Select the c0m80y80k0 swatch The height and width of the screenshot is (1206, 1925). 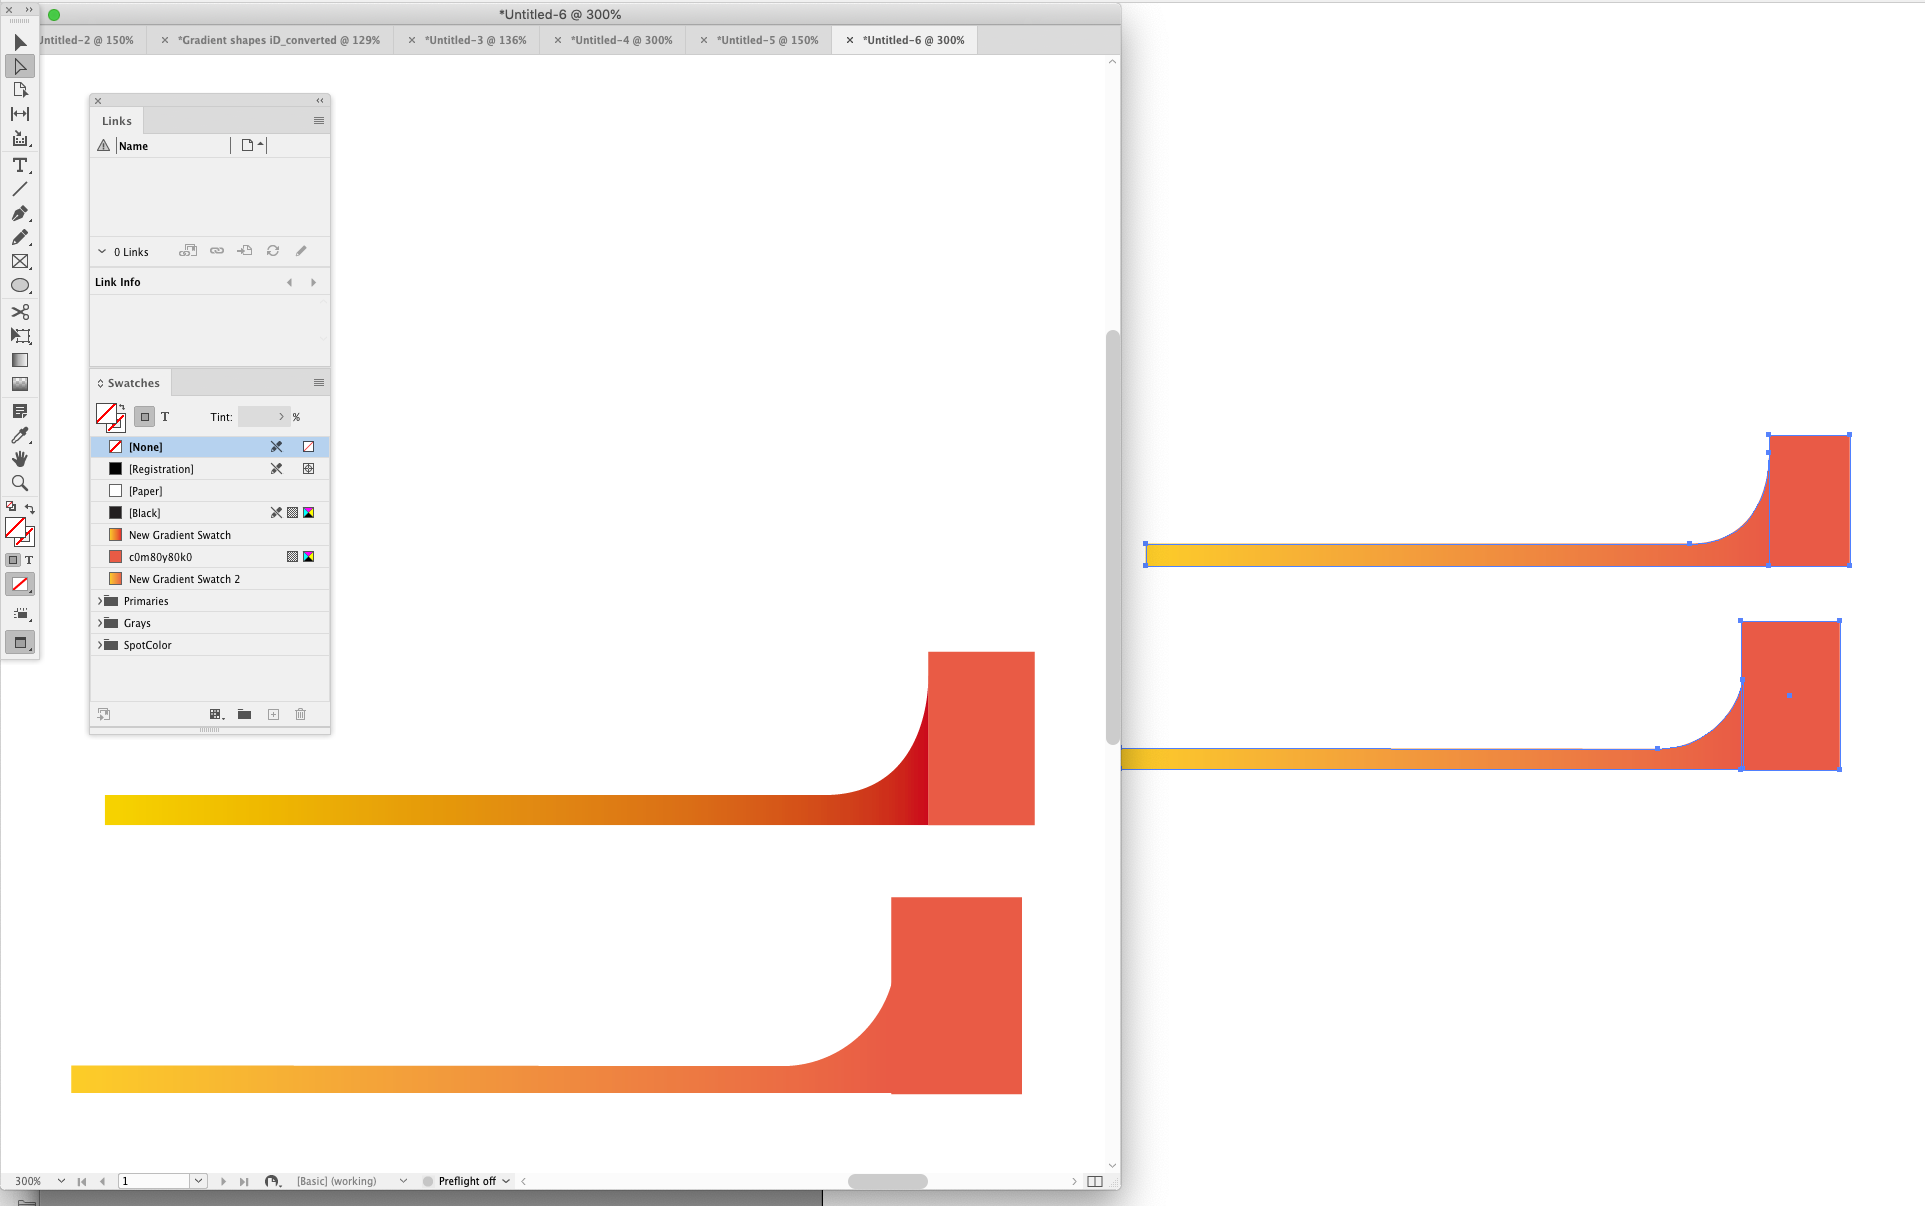(x=160, y=557)
